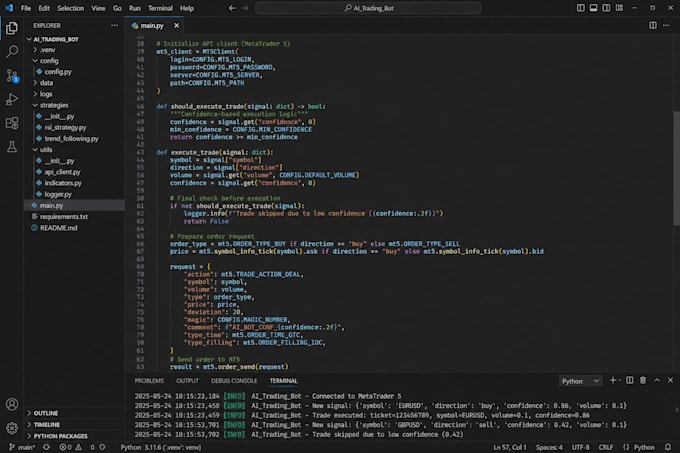Viewport: 680px width, 453px height.
Task: Open the Extensions view
Action: coord(12,123)
